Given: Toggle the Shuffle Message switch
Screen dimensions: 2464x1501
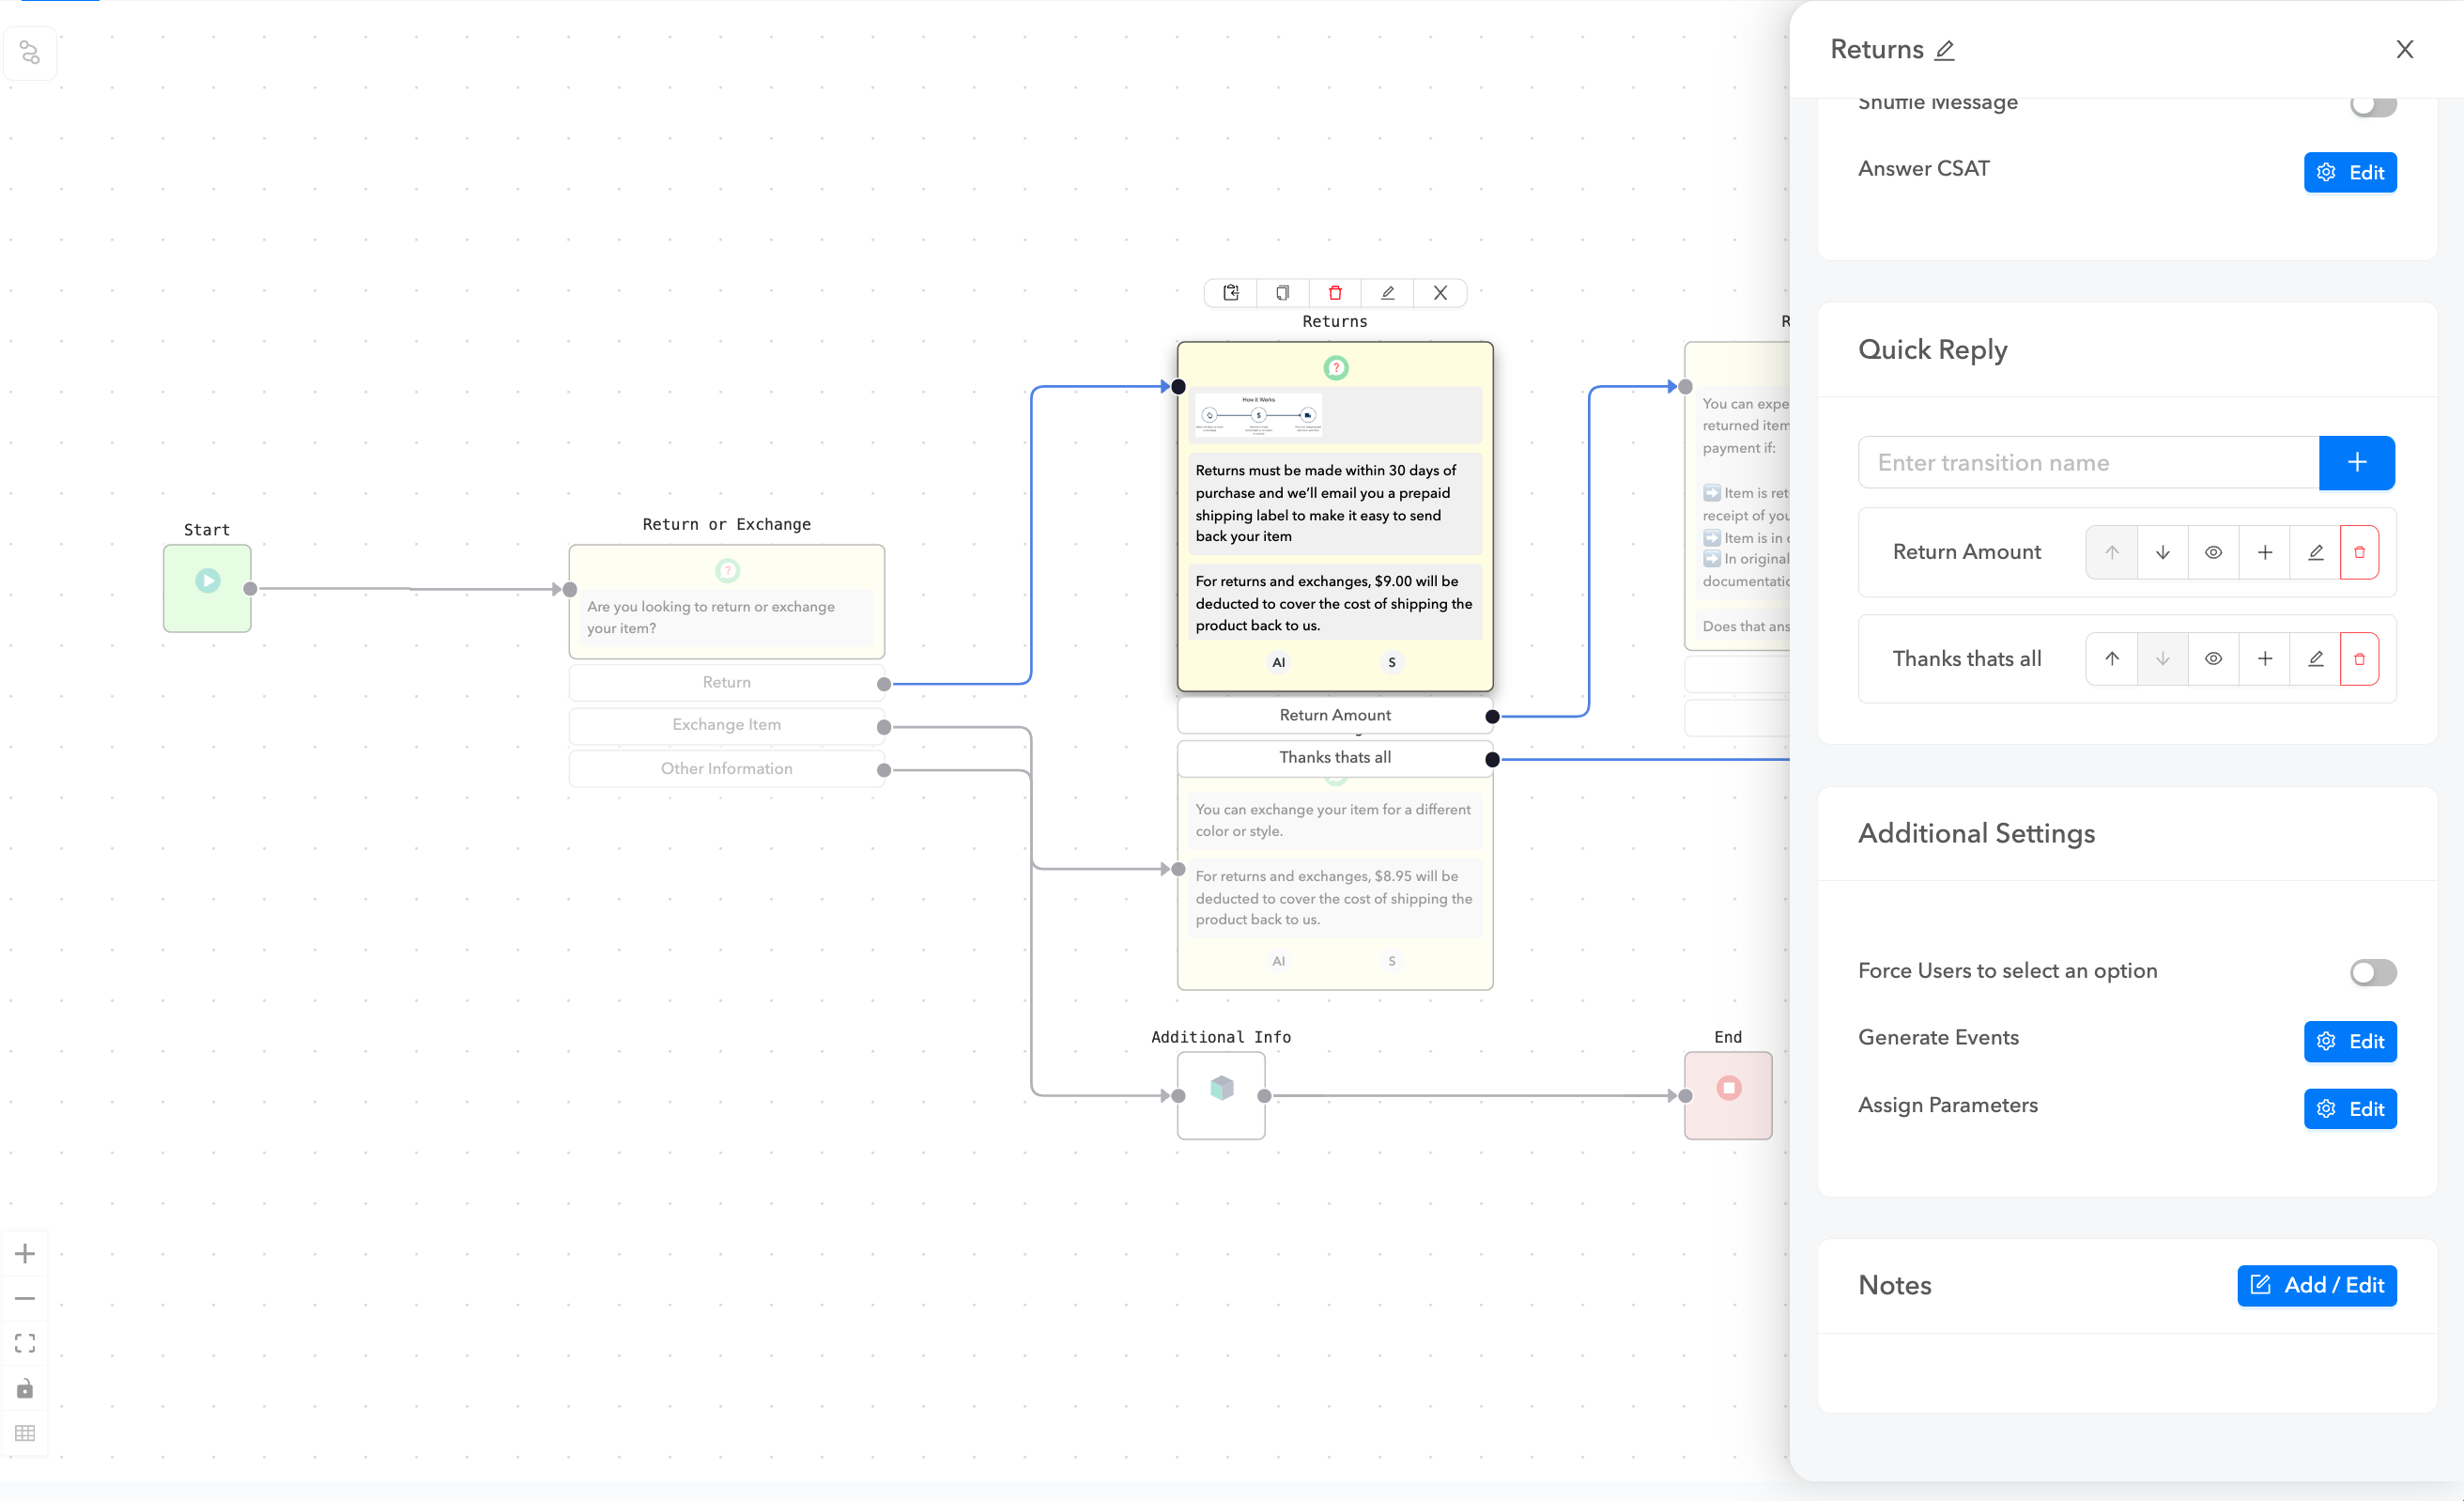Looking at the screenshot, I should tap(2372, 105).
